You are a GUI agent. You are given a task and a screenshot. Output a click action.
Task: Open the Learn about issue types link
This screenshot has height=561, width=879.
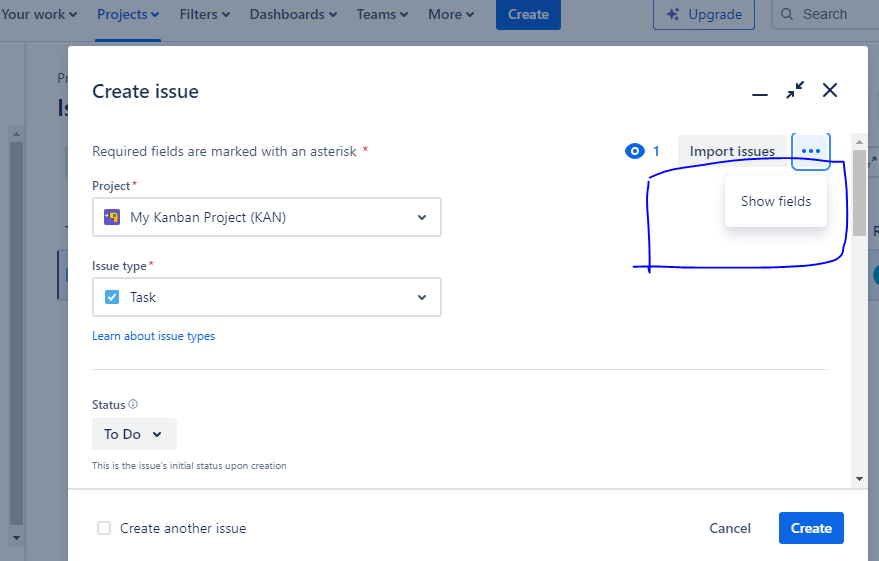point(154,336)
